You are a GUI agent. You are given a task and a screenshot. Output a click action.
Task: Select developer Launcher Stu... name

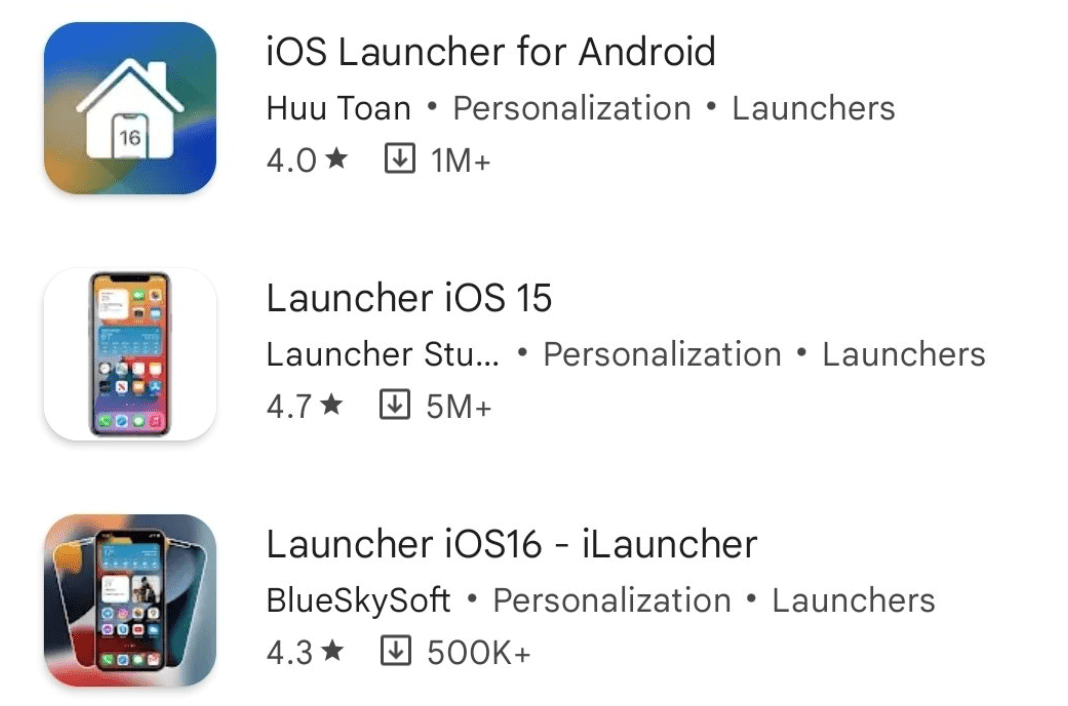point(382,354)
